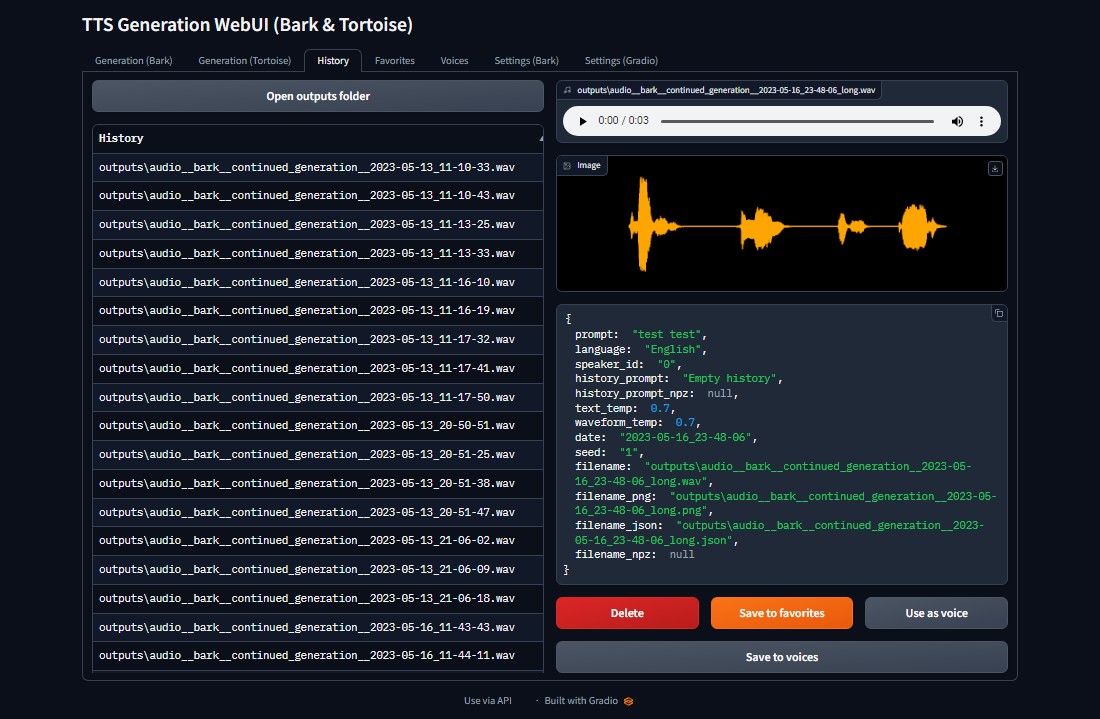Image resolution: width=1100 pixels, height=719 pixels.
Task: Click Open outputs folder button
Action: click(318, 96)
